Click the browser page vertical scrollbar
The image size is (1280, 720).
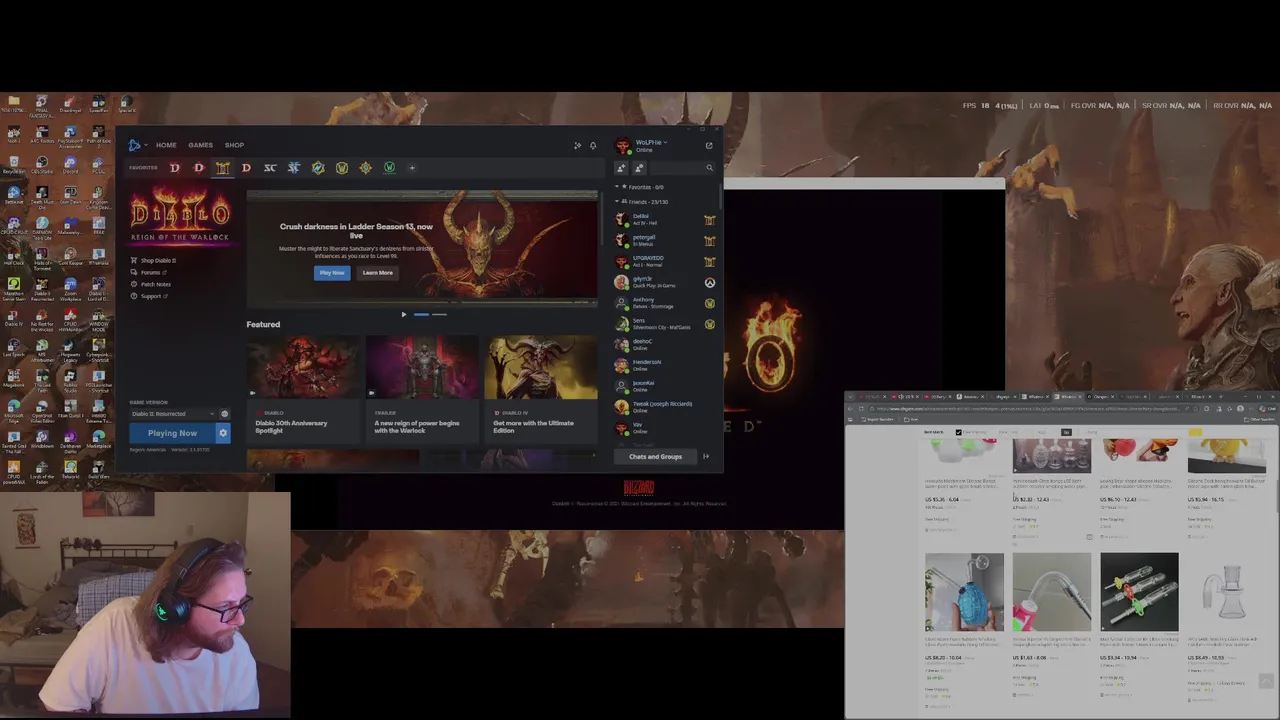(1277, 495)
